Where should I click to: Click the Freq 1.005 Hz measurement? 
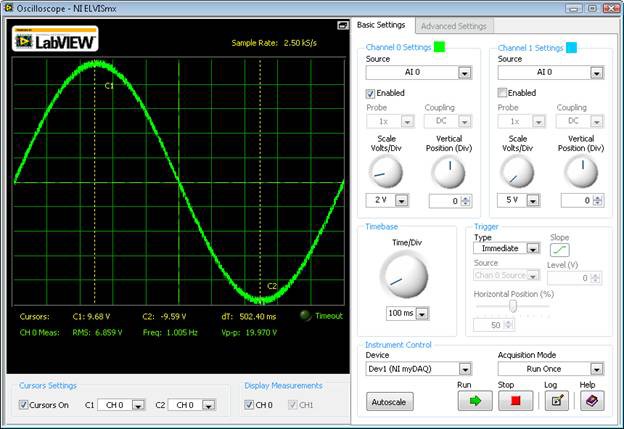[170, 333]
